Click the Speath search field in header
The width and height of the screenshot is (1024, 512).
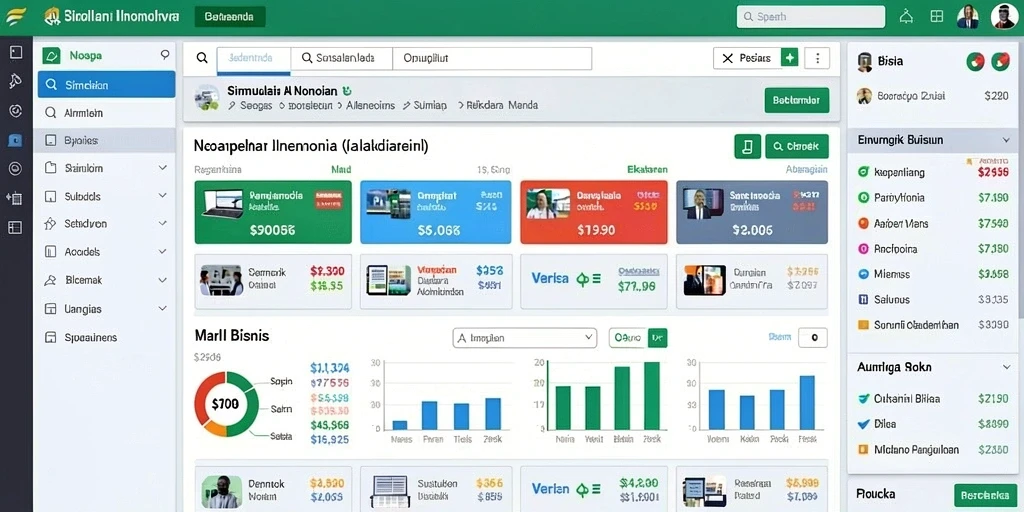[x=810, y=17]
